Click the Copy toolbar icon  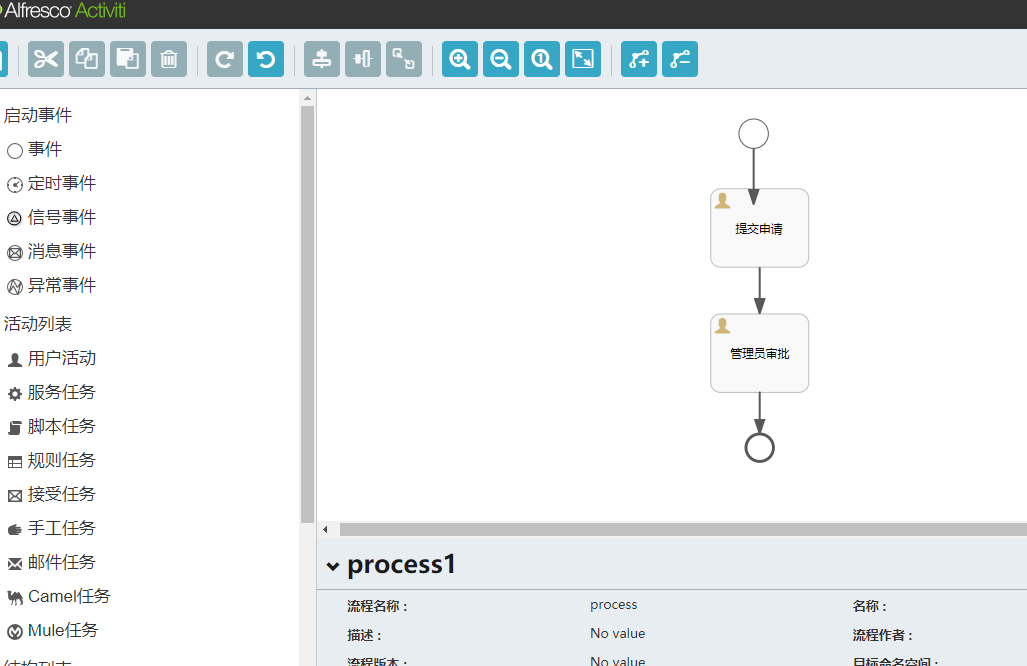coord(87,59)
